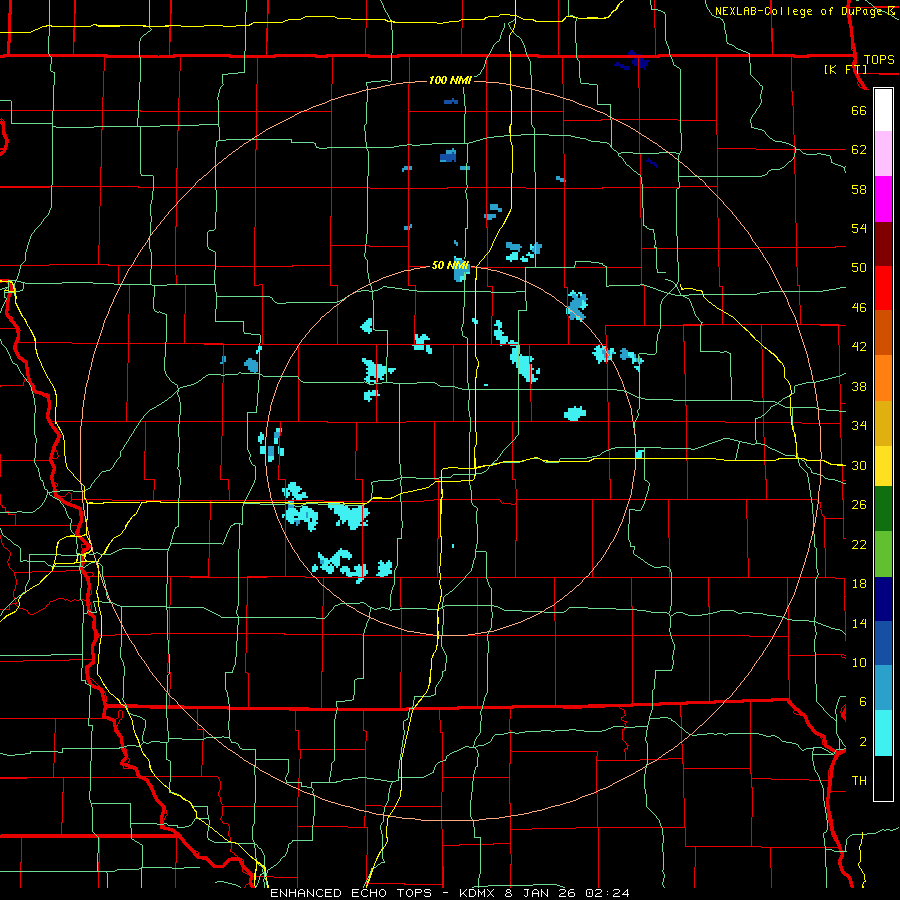Click the dark maroon legend swatch
The width and height of the screenshot is (900, 900).
click(883, 244)
